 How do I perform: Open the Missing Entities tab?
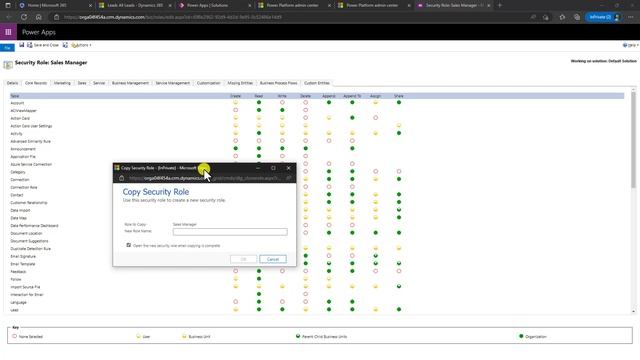point(240,83)
